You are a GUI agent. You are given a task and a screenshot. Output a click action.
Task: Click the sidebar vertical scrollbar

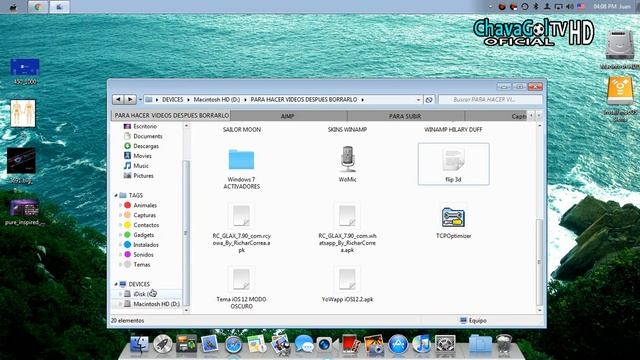(186, 233)
